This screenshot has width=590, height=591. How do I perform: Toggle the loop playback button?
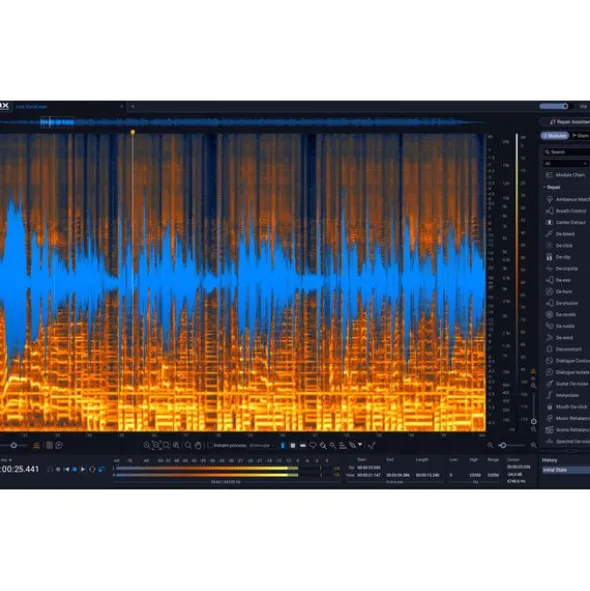click(x=92, y=469)
